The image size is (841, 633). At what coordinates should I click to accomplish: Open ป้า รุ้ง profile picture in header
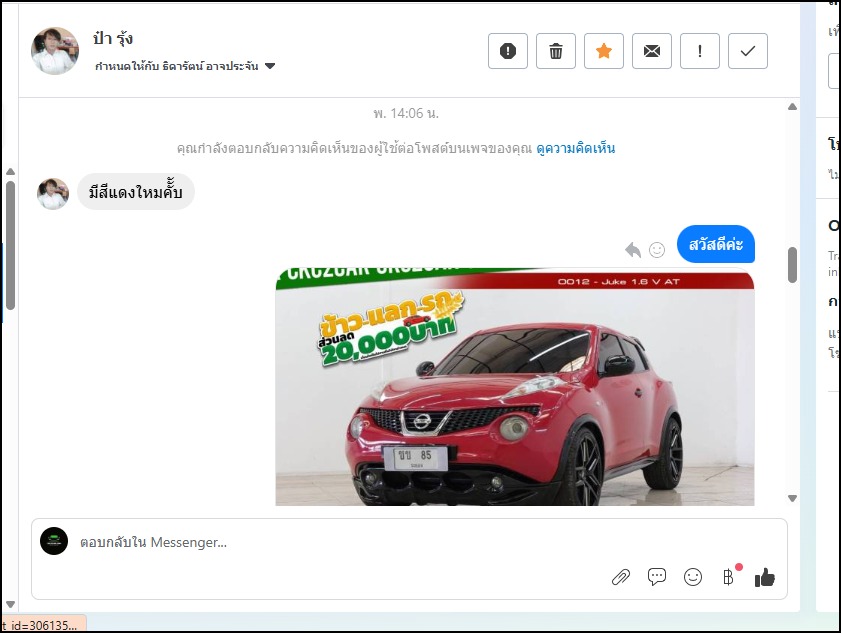click(x=55, y=51)
